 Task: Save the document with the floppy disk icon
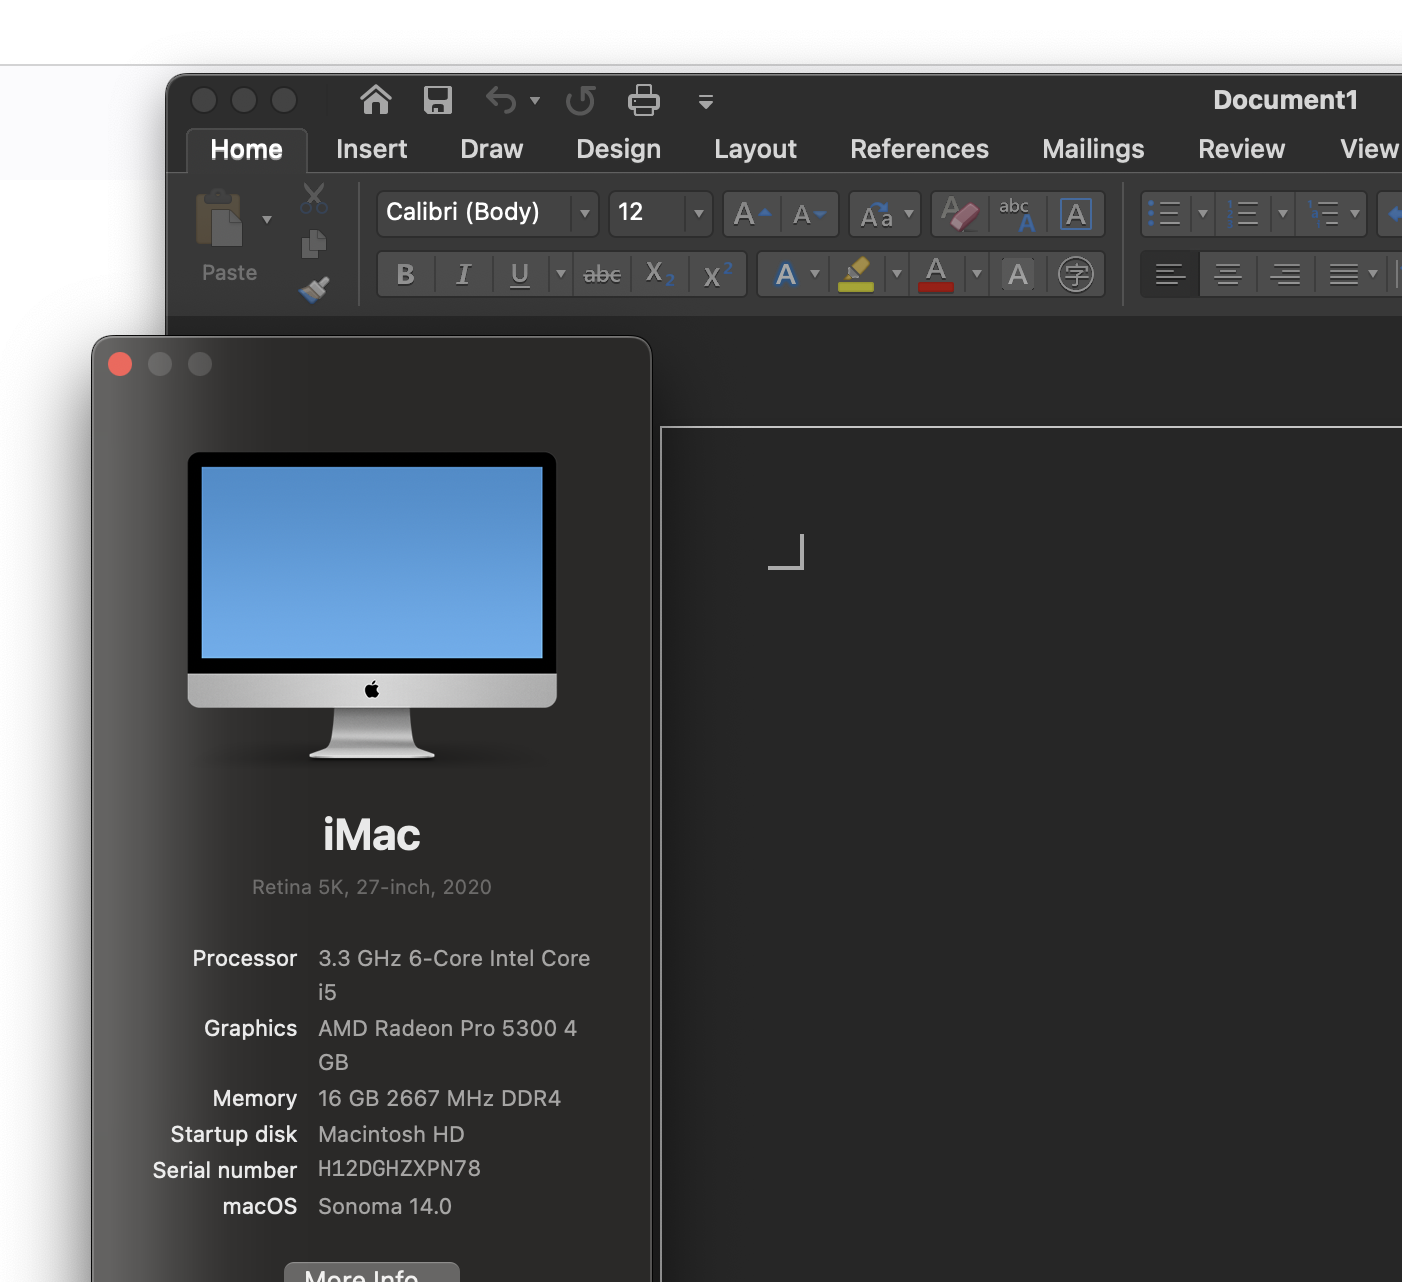(x=438, y=100)
